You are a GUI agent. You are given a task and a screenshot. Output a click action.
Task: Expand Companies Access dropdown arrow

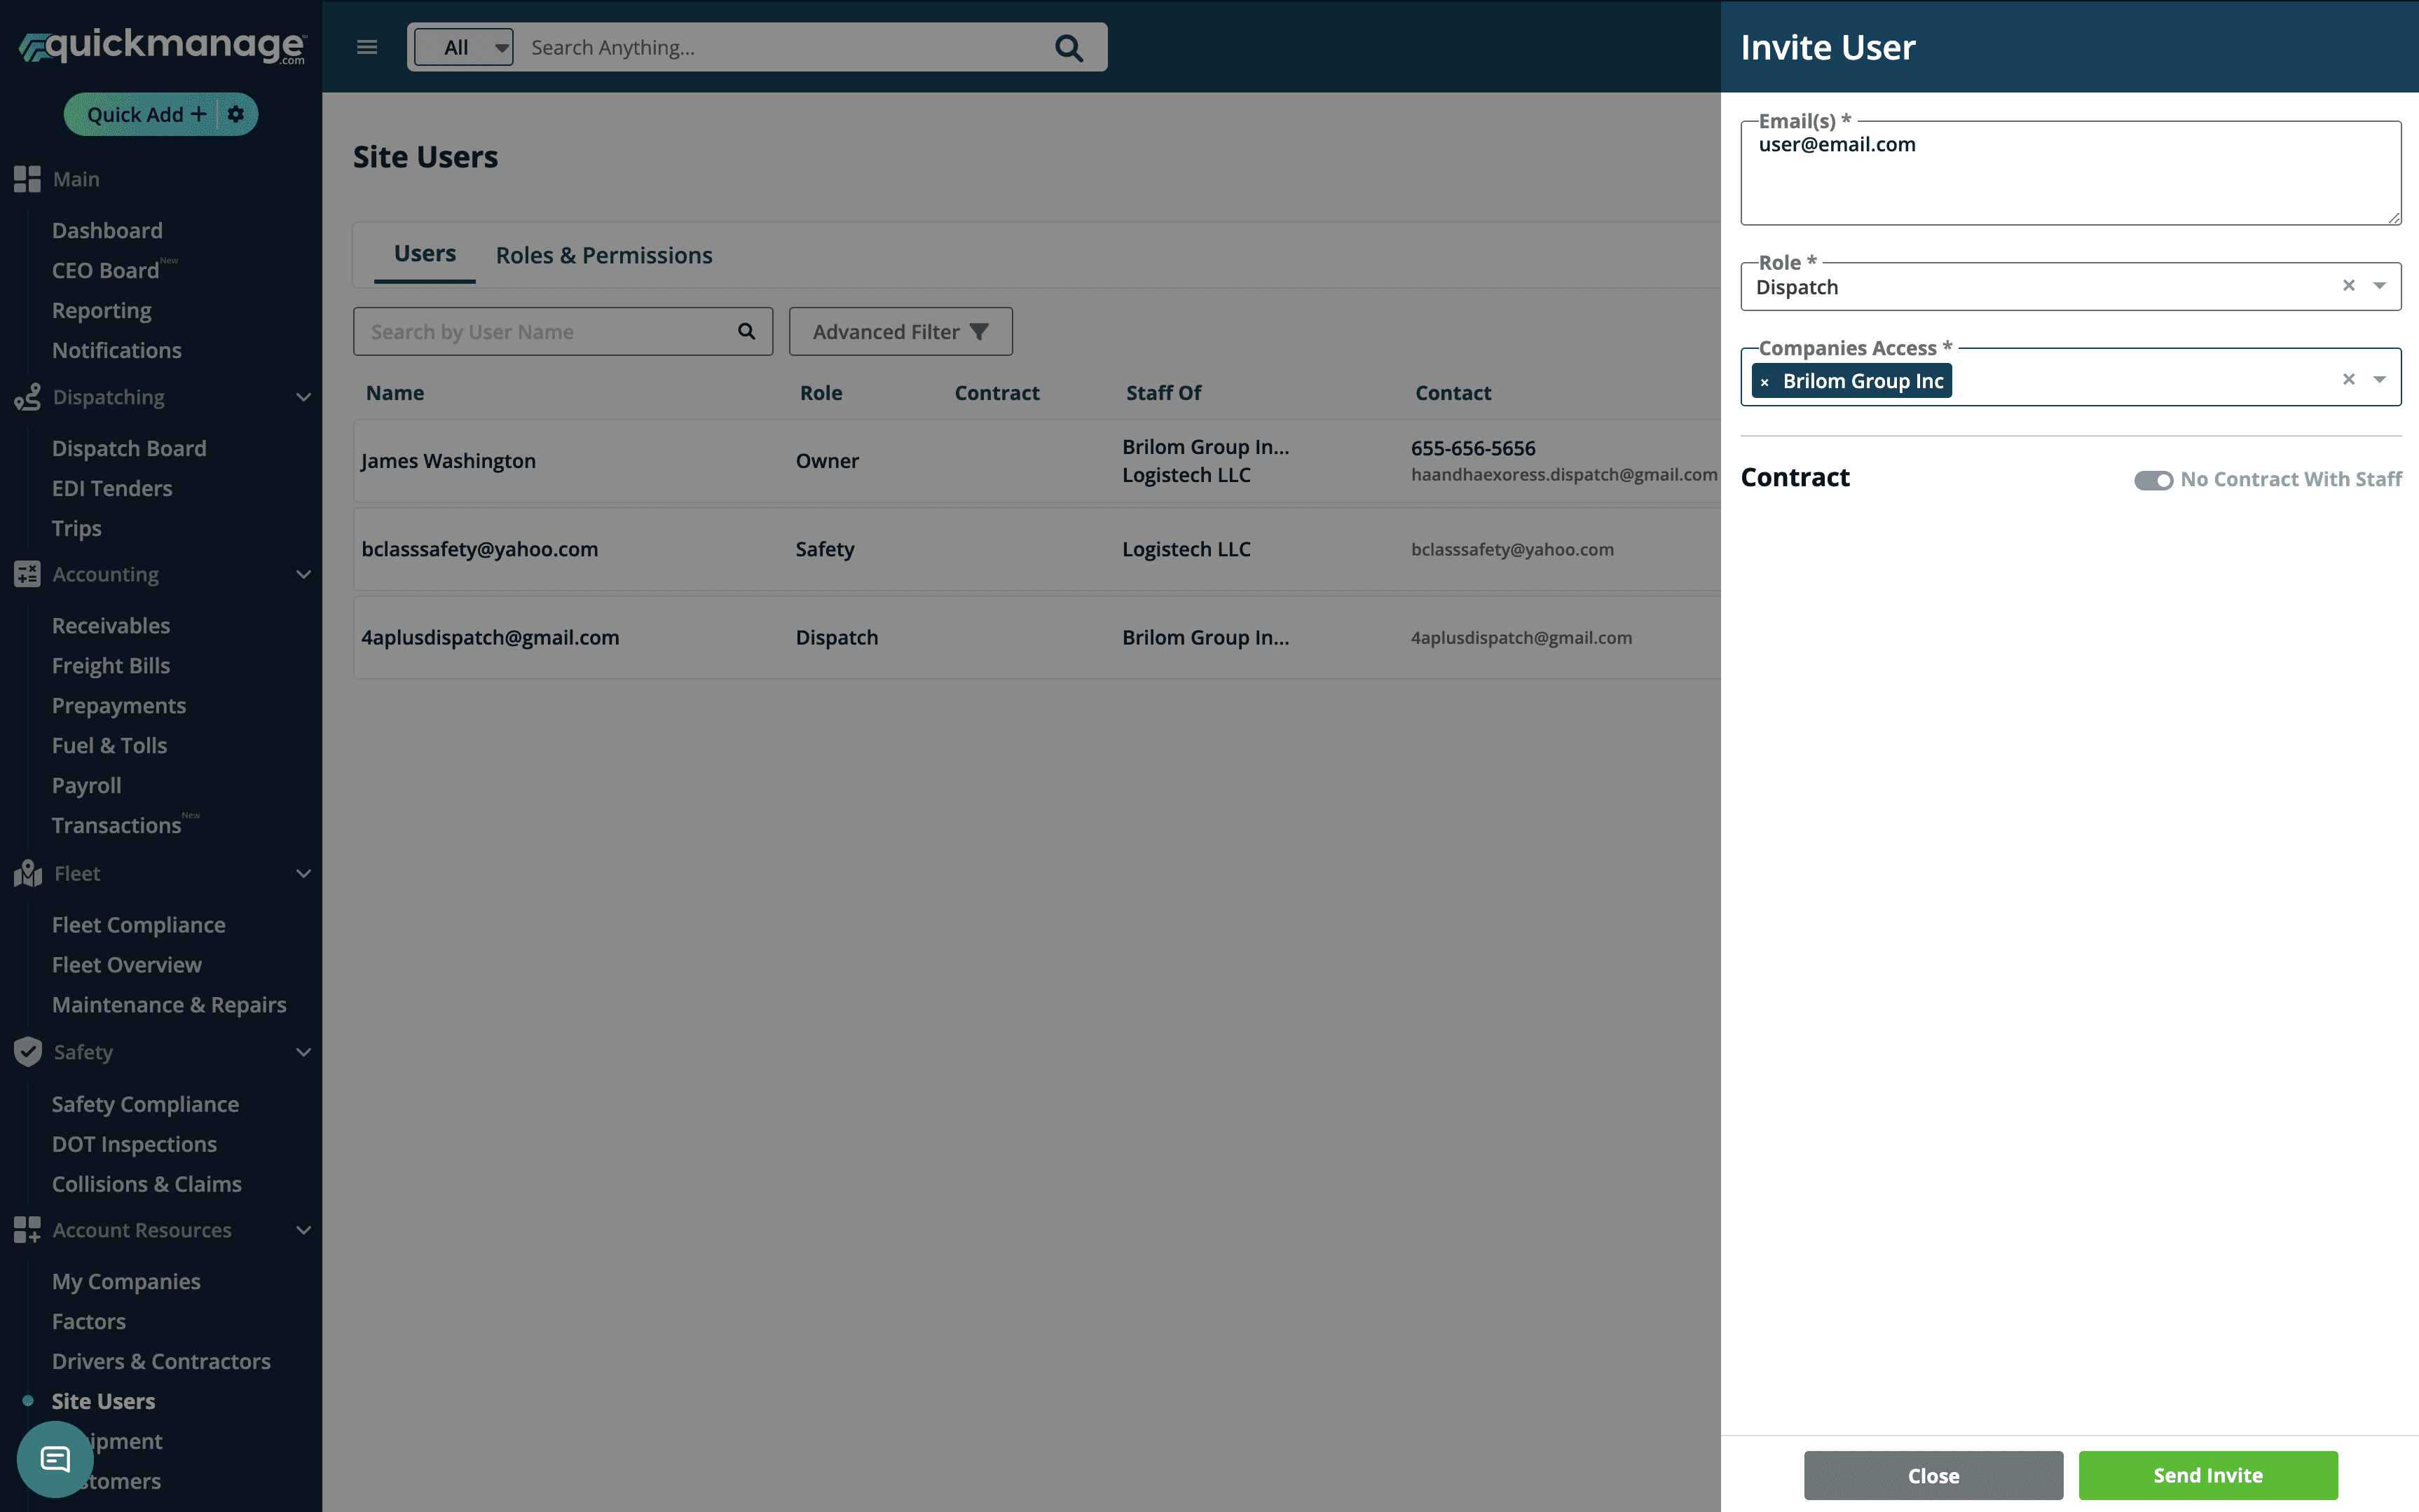tap(2380, 379)
